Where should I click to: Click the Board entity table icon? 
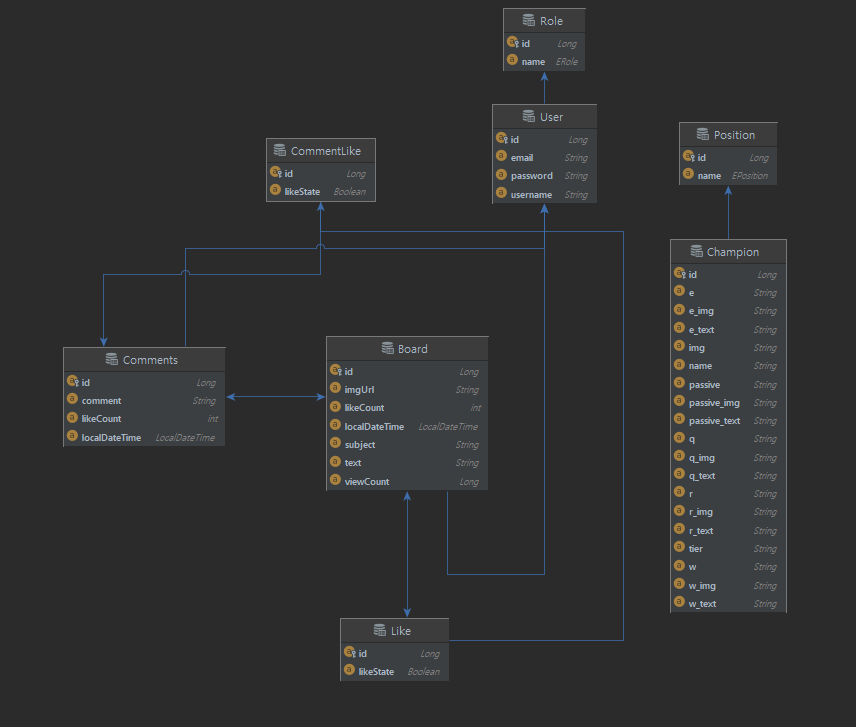click(388, 348)
